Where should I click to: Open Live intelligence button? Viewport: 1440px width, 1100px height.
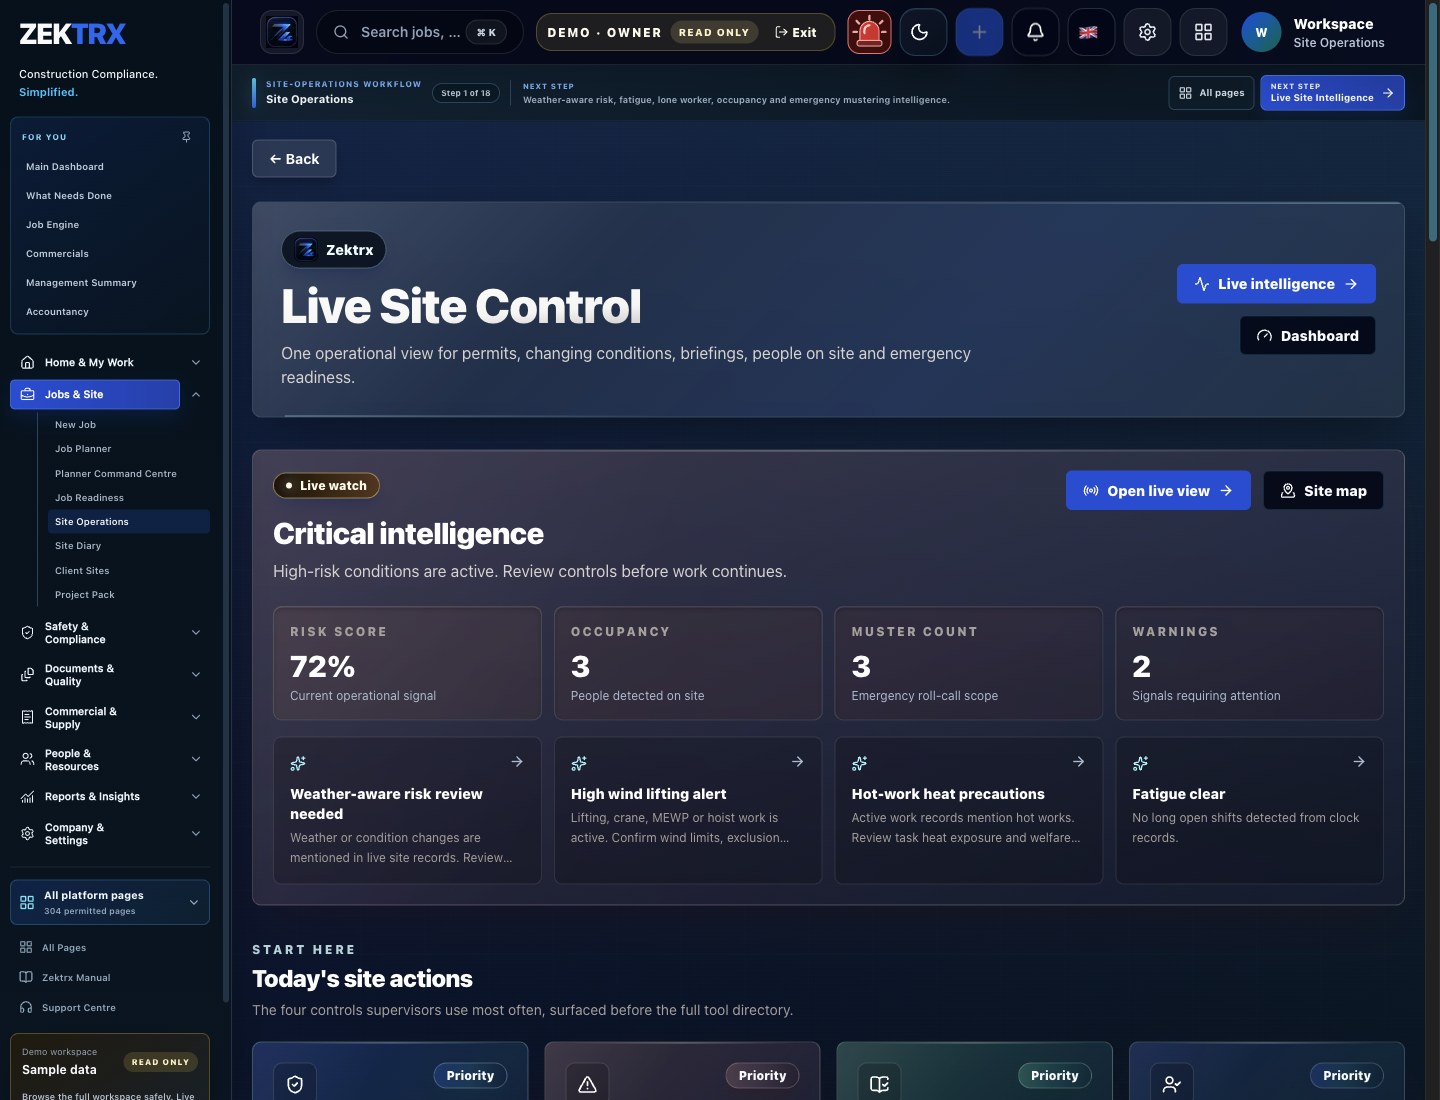[1276, 284]
